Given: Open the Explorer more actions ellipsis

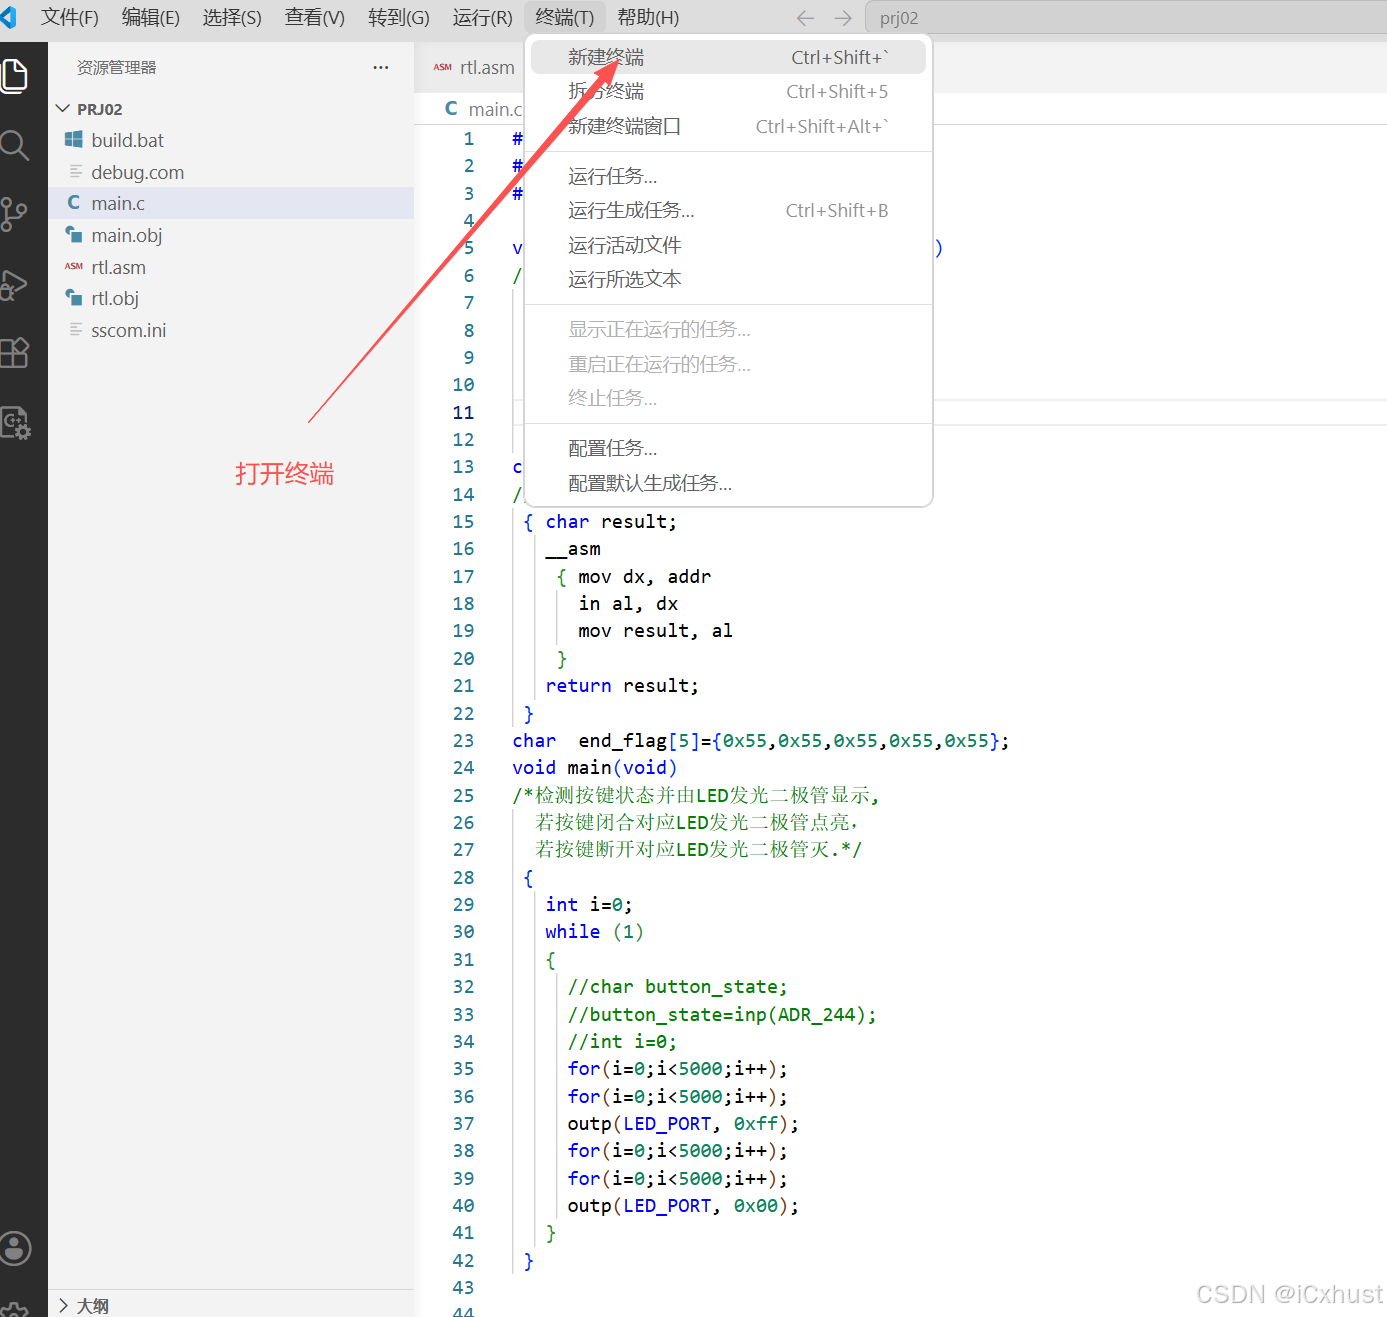Looking at the screenshot, I should (380, 67).
